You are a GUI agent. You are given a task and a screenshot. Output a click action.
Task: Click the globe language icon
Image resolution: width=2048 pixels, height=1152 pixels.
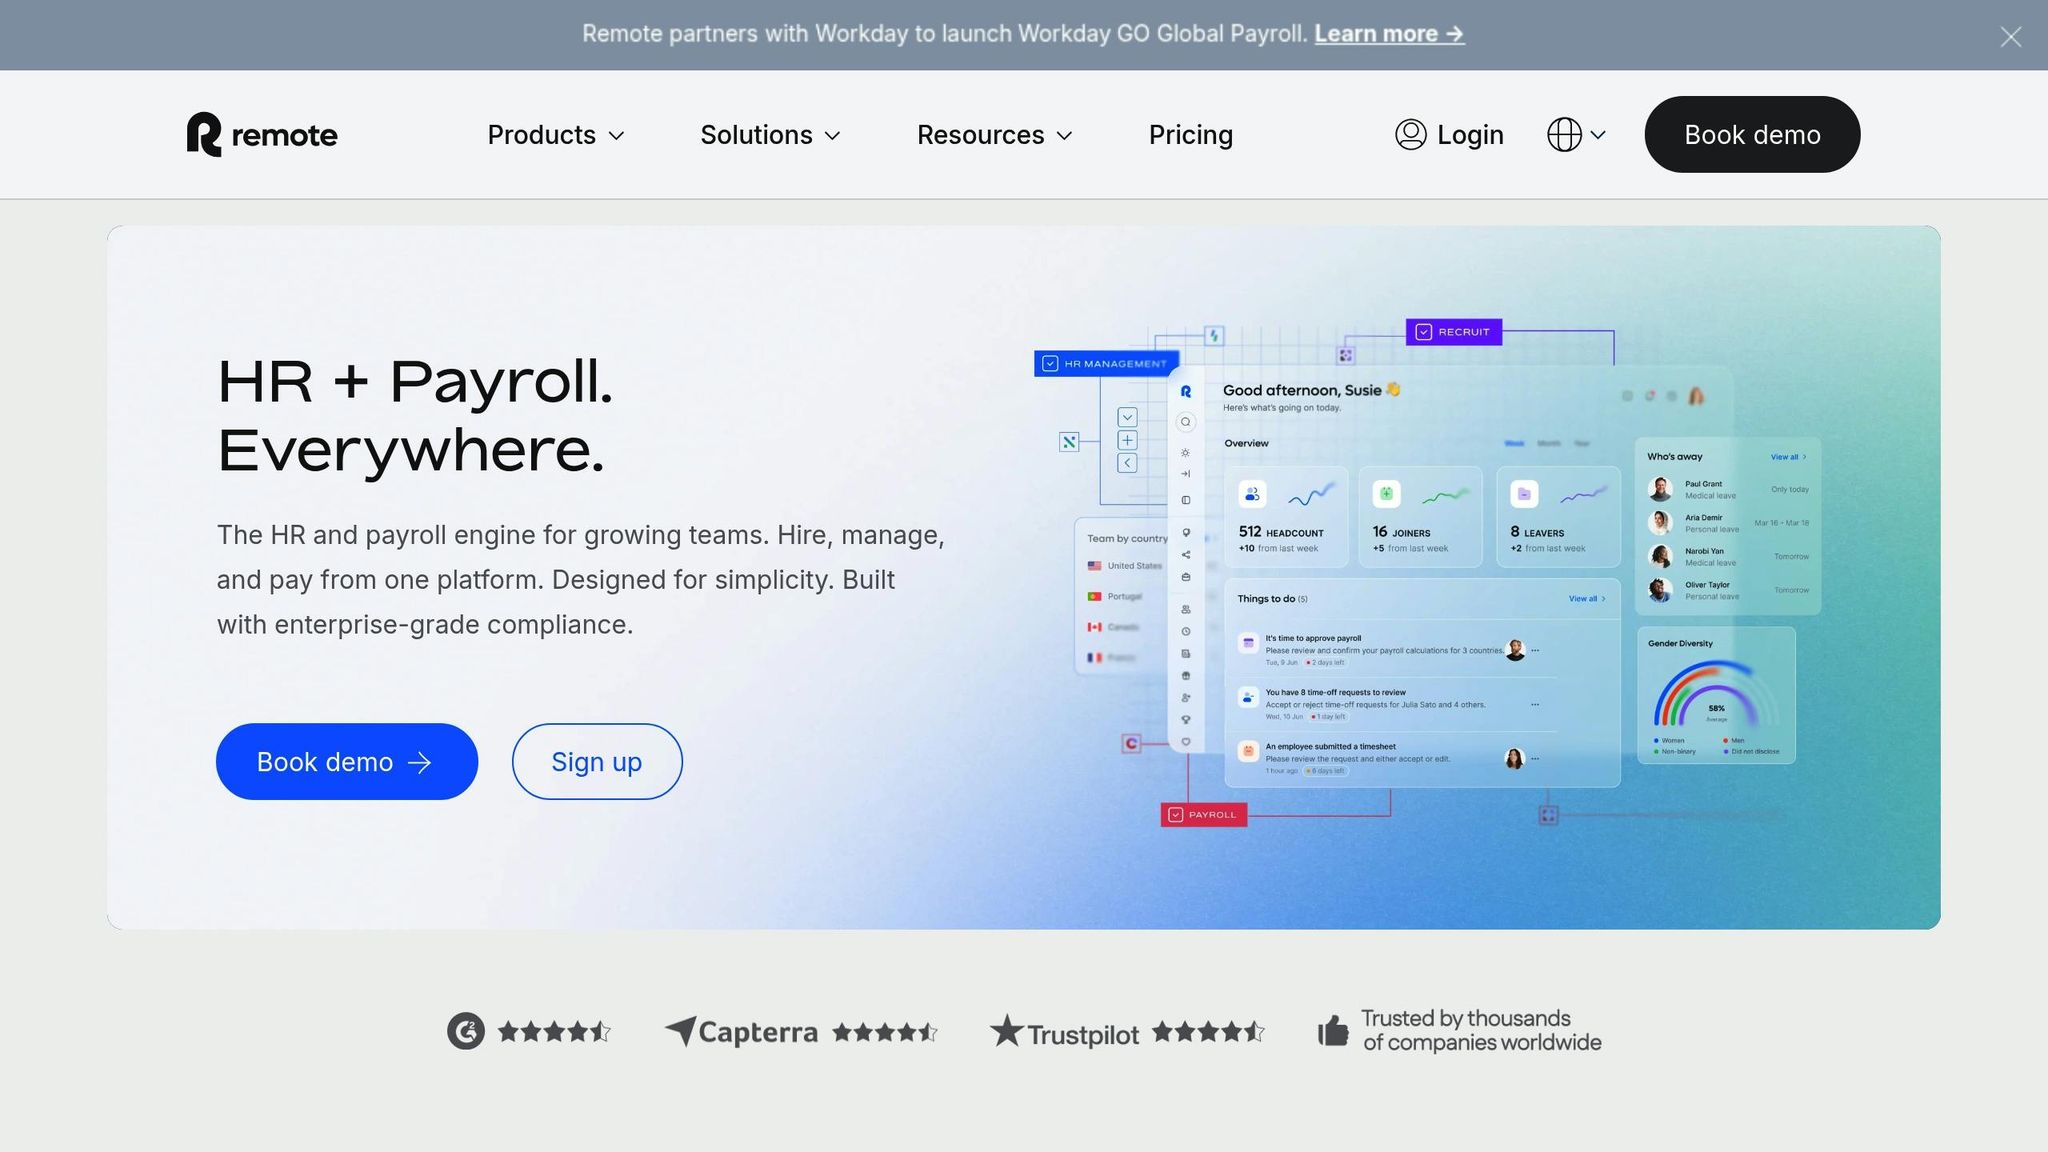tap(1564, 134)
